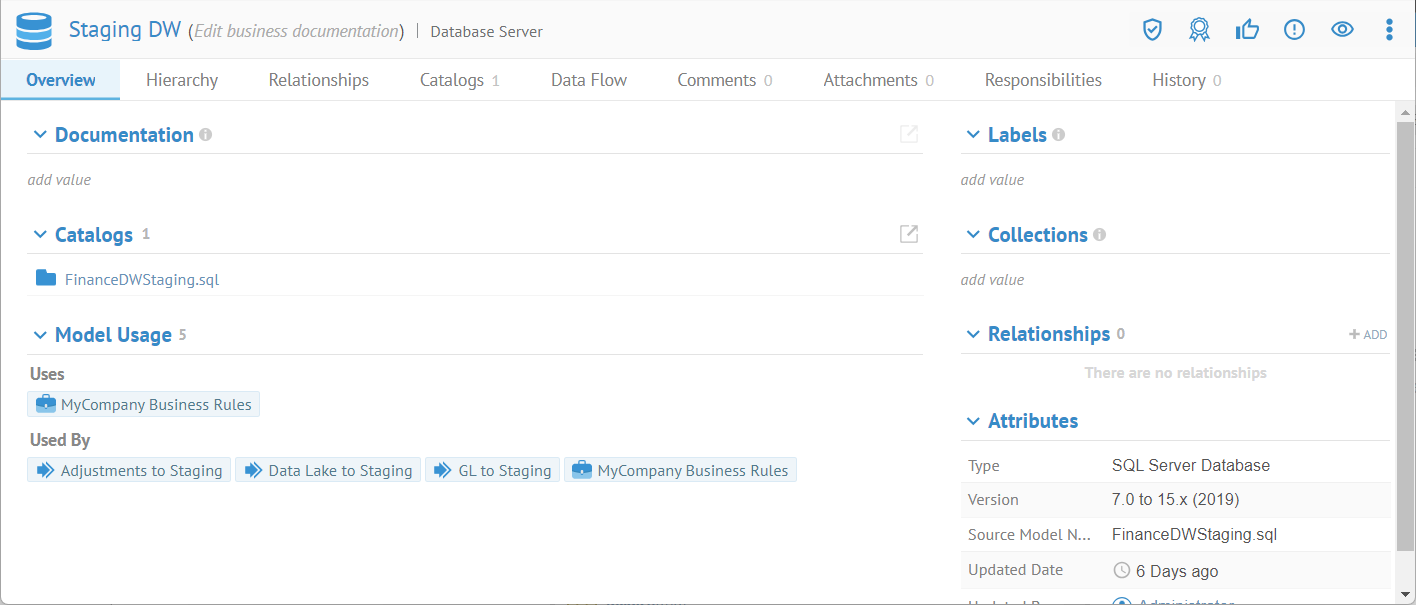Click the award ribbon endorsement icon
The image size is (1416, 605).
1199,30
